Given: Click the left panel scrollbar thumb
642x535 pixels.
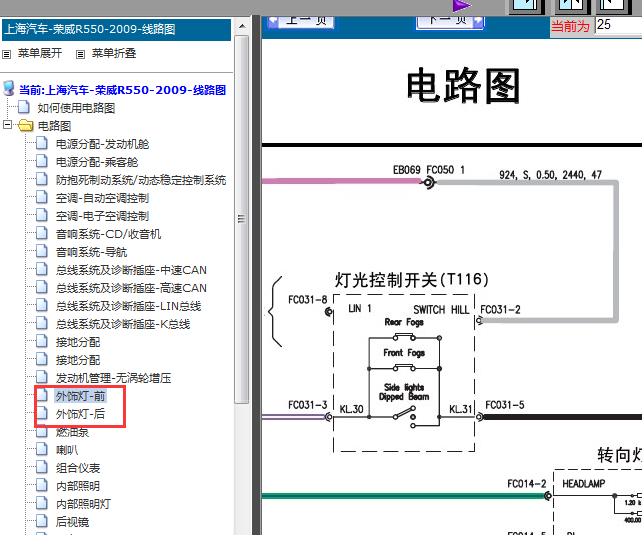Looking at the screenshot, I should (x=242, y=219).
